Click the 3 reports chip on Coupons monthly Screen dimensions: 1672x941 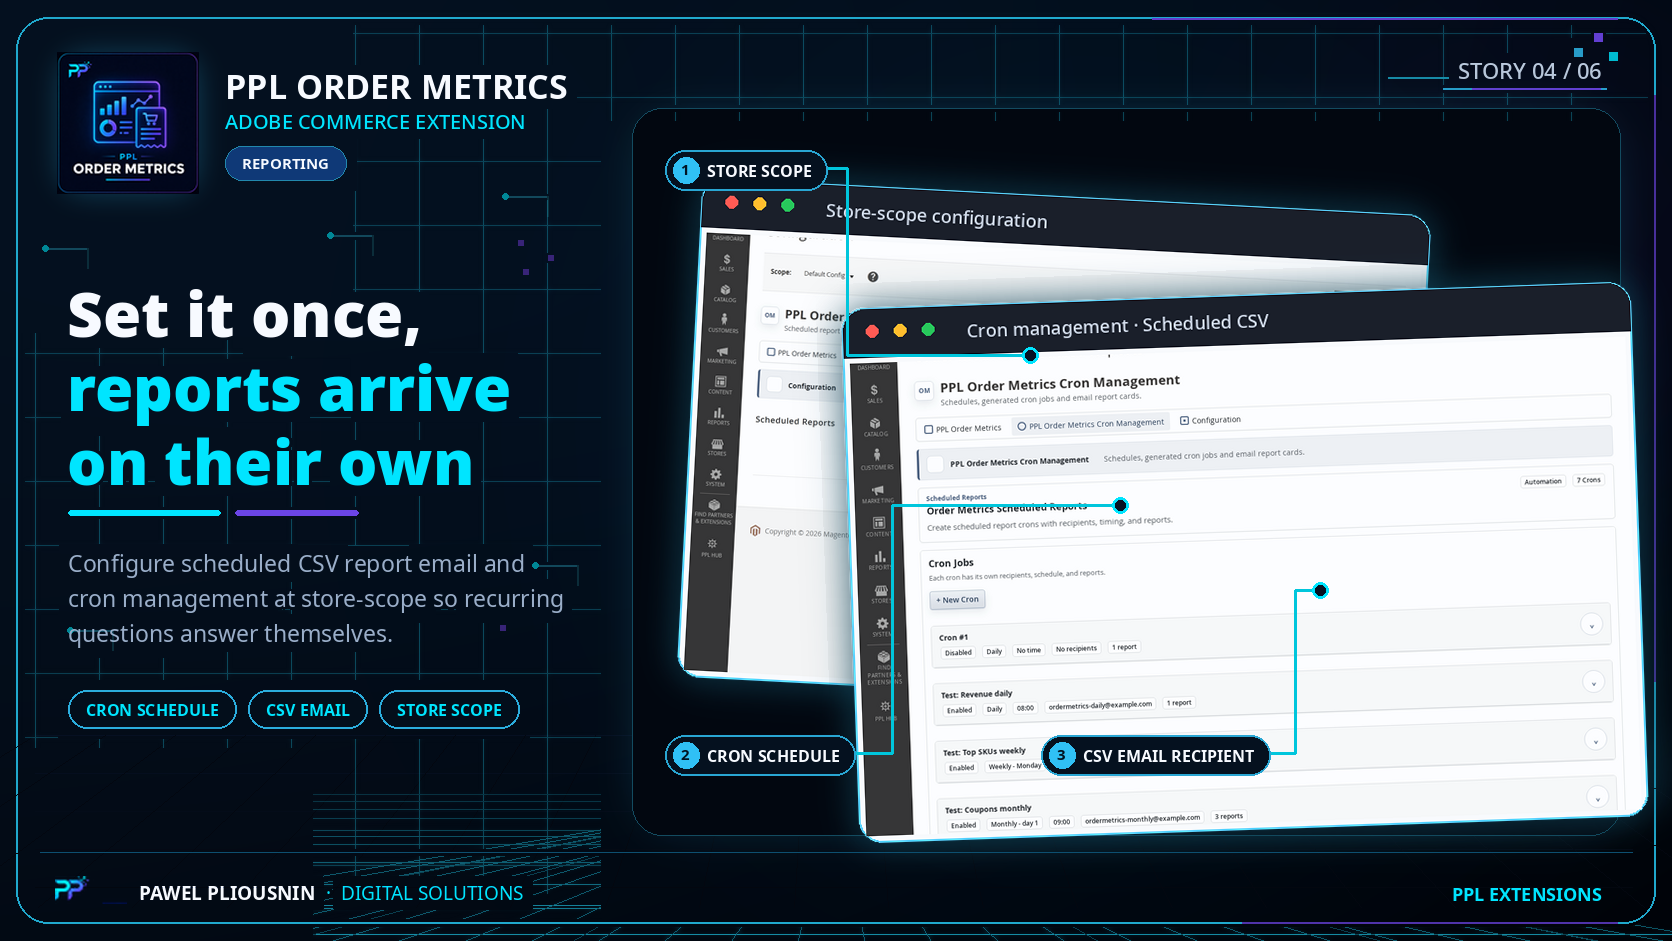(1229, 817)
